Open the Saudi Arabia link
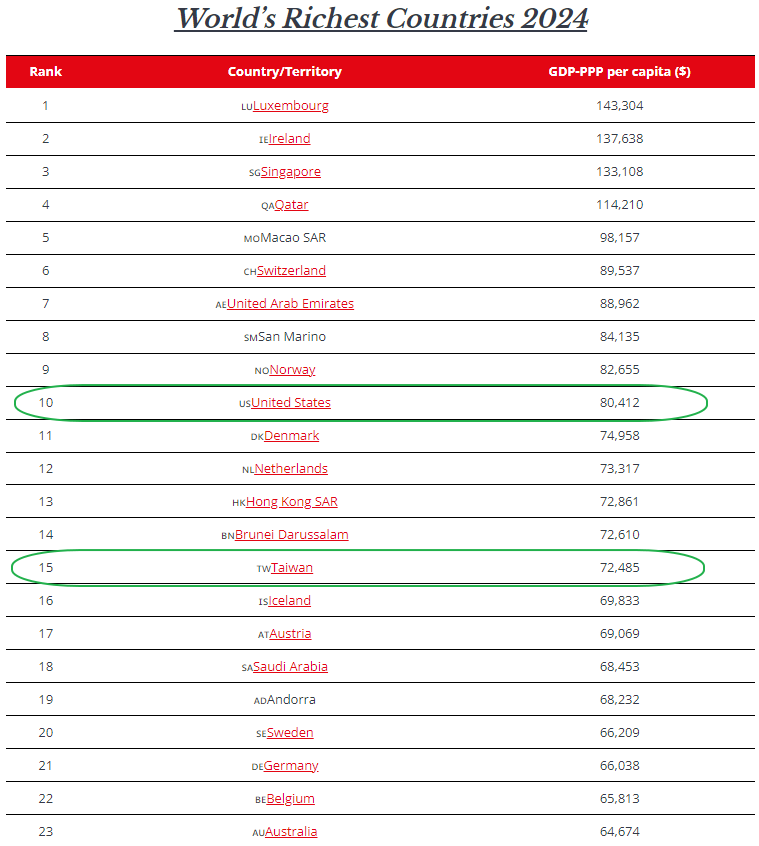This screenshot has width=759, height=846. (x=290, y=667)
